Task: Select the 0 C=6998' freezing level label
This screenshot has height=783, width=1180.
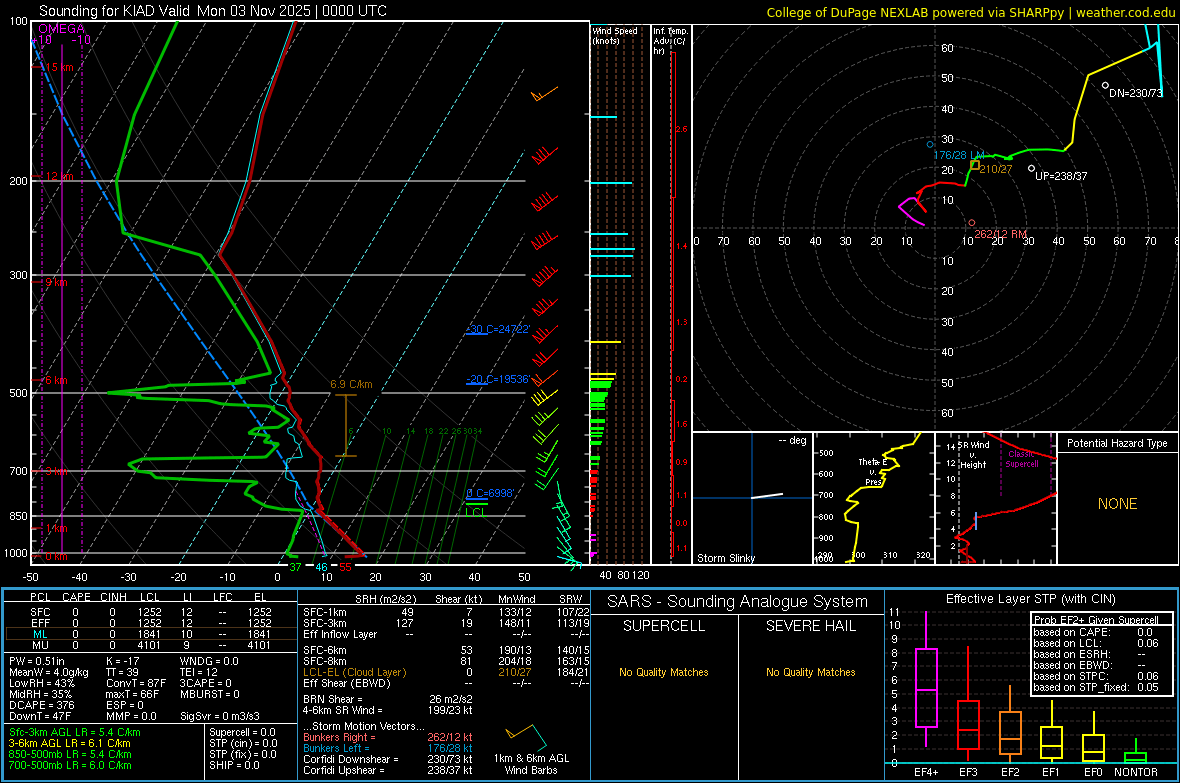Action: coord(490,493)
